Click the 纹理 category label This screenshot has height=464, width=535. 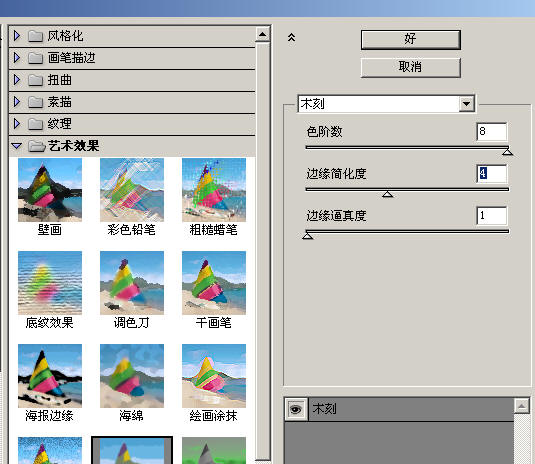pos(59,124)
